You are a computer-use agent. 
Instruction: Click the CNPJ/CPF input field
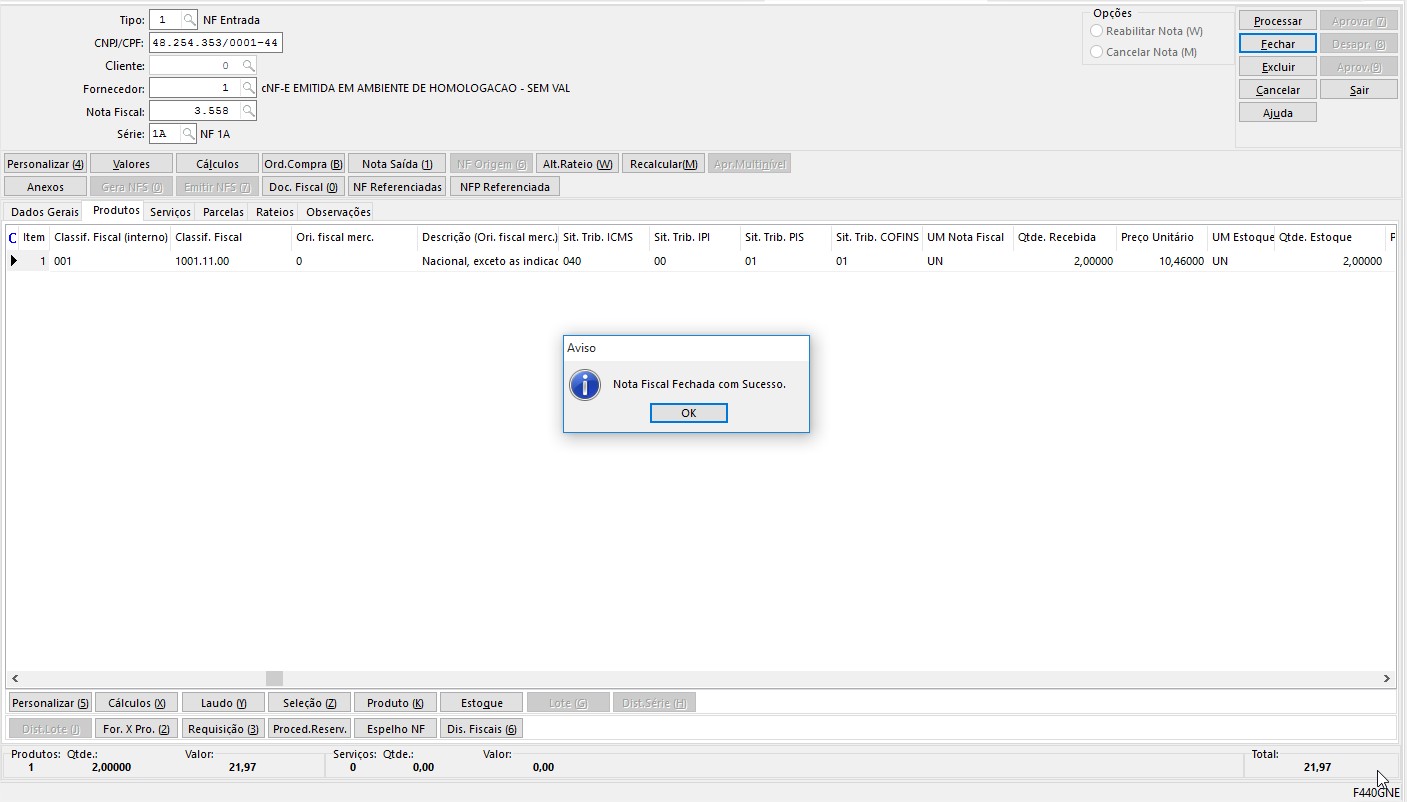215,43
